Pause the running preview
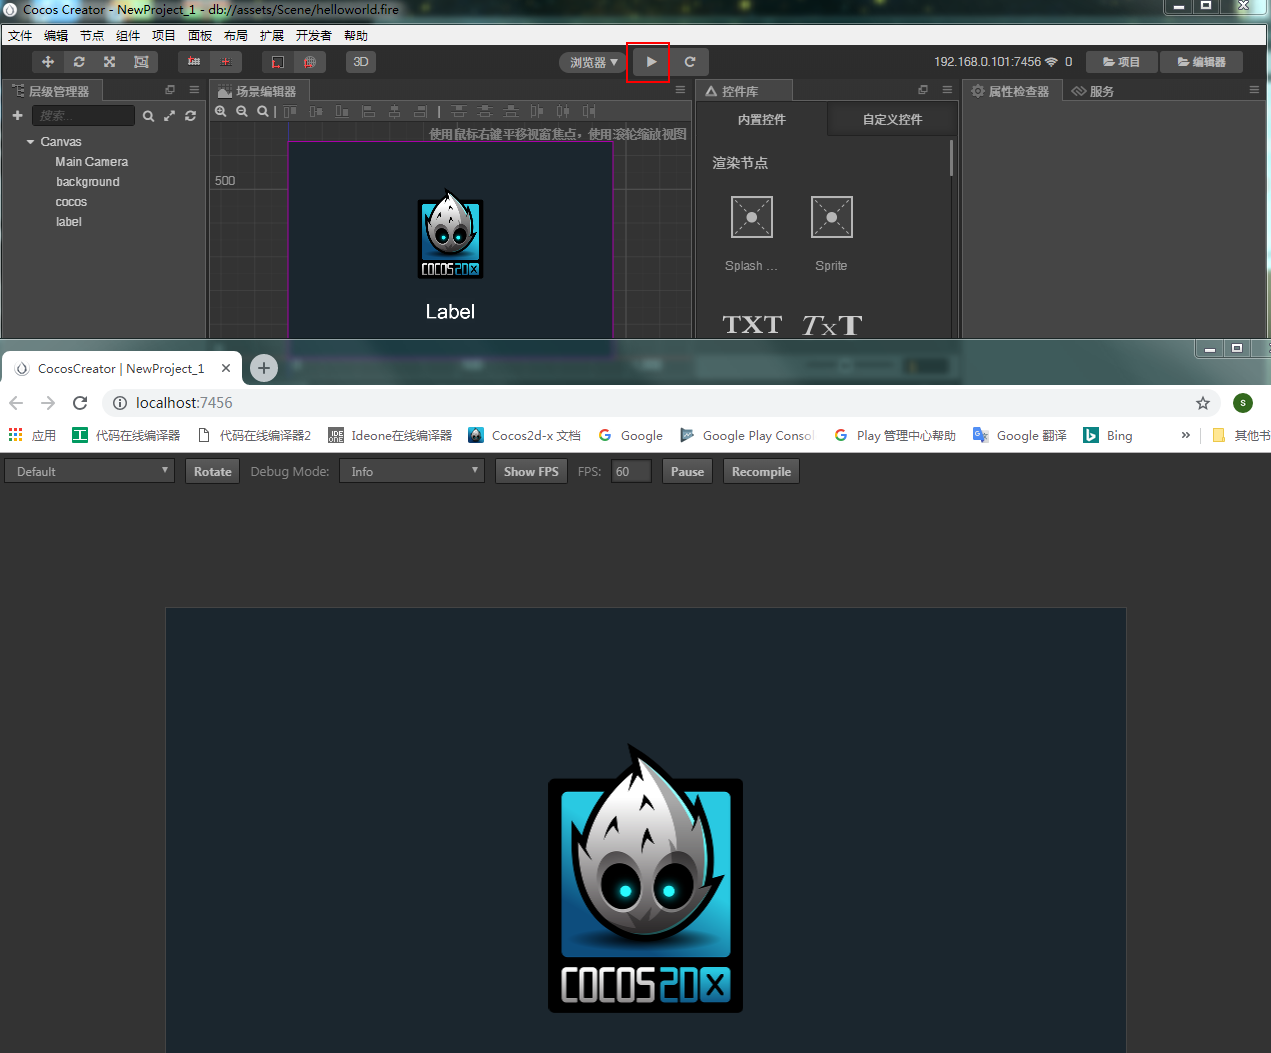Image resolution: width=1271 pixels, height=1053 pixels. pos(687,471)
